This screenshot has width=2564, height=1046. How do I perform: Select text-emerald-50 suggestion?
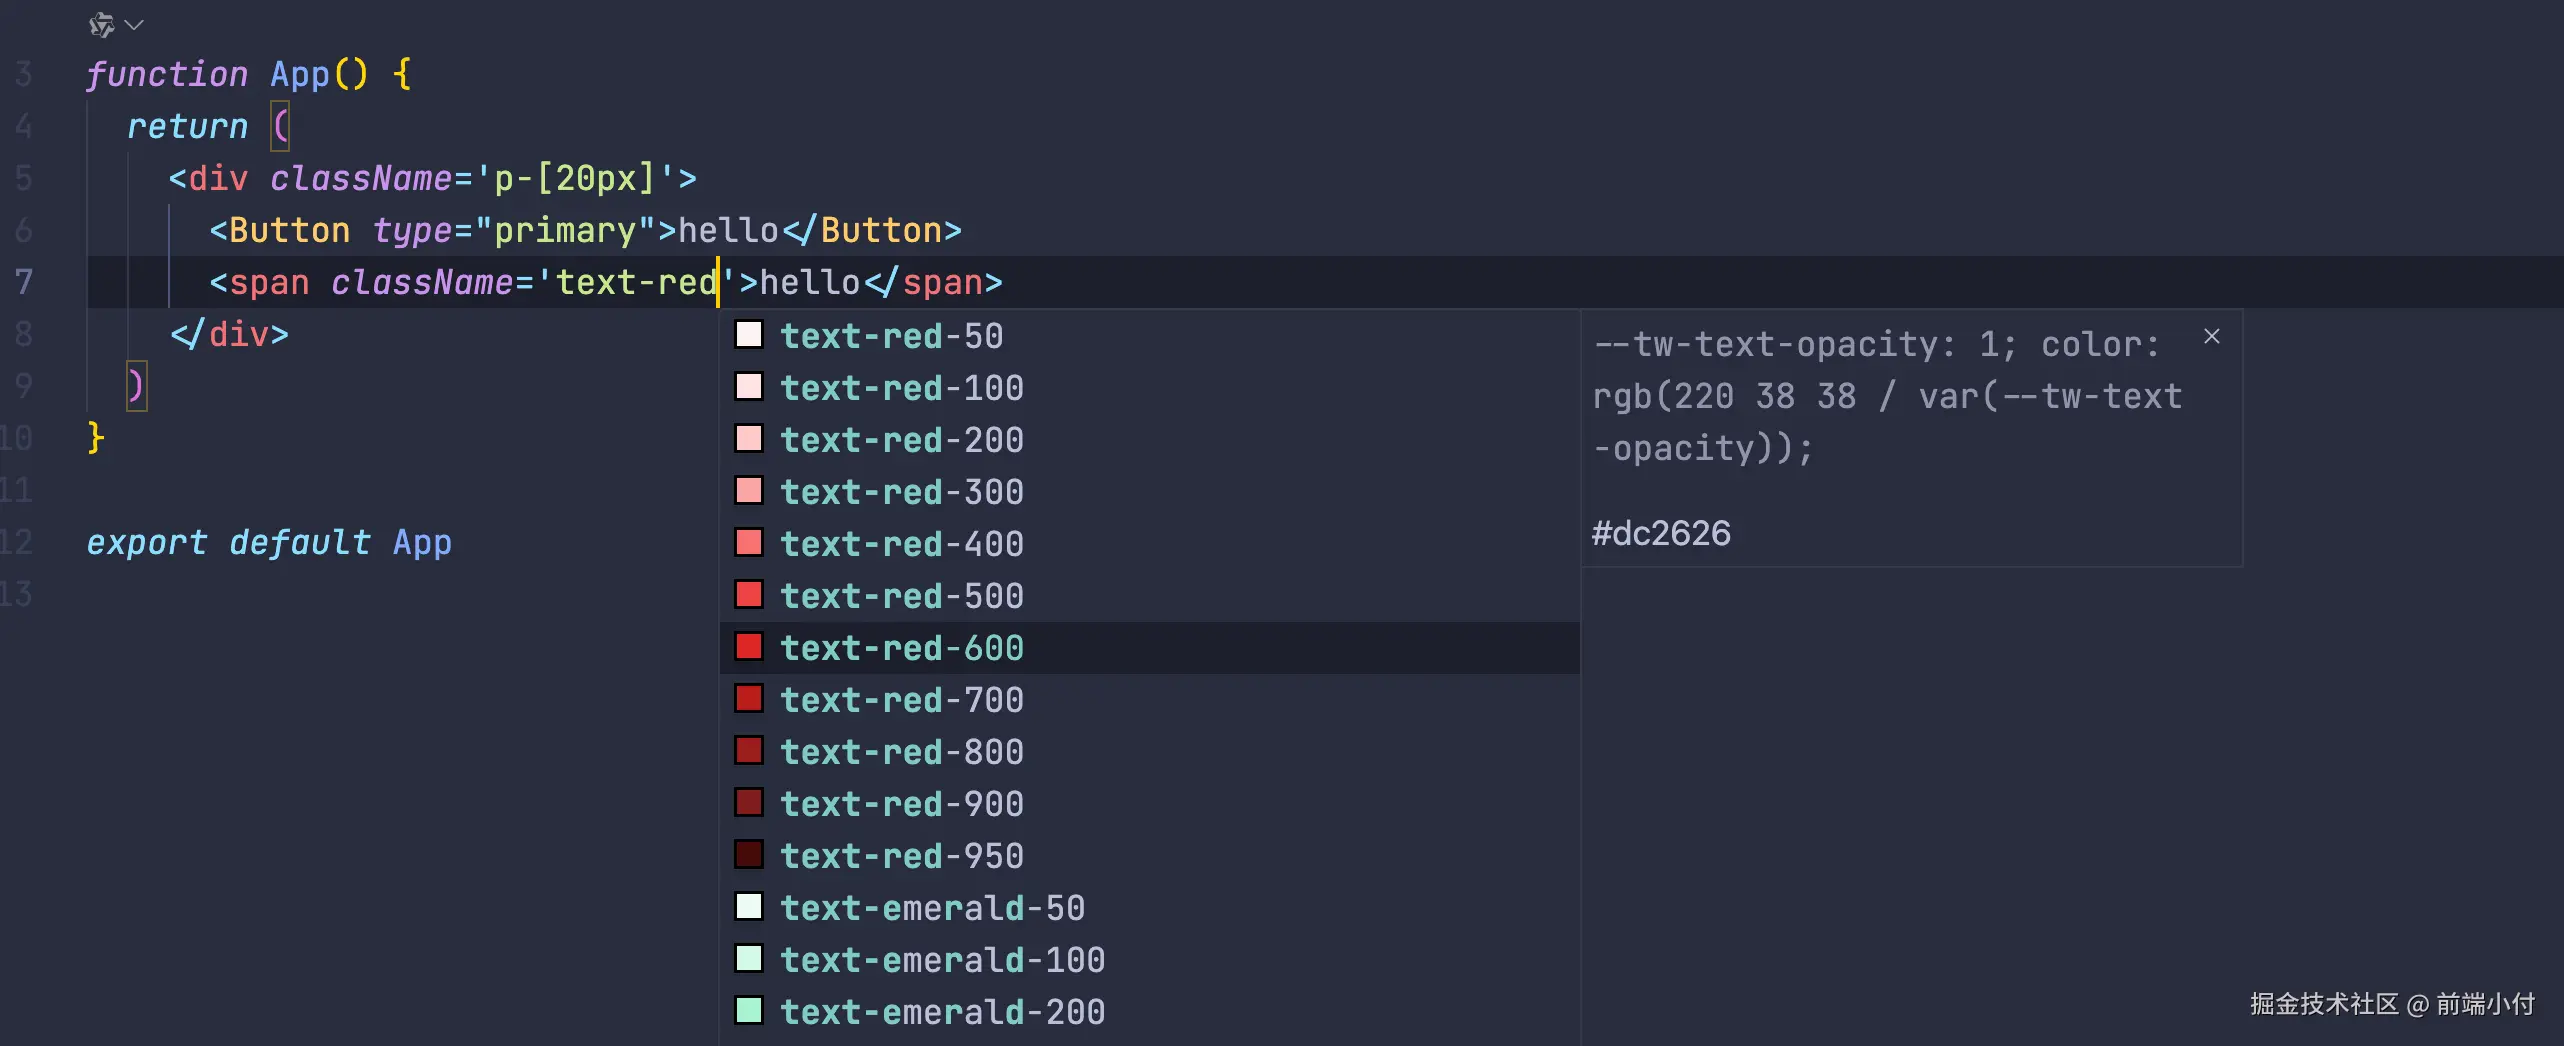click(x=932, y=908)
